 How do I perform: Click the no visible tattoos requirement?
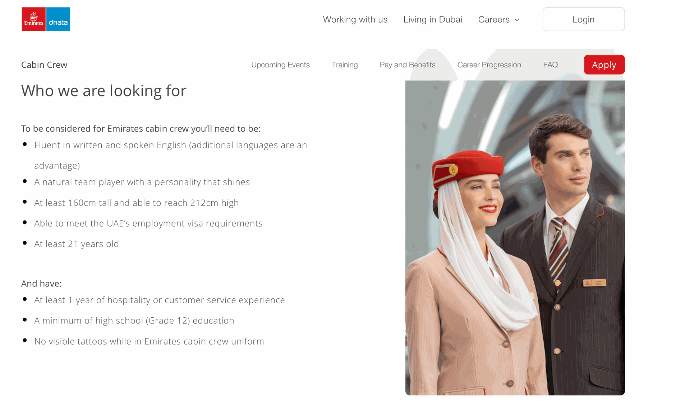(x=149, y=341)
